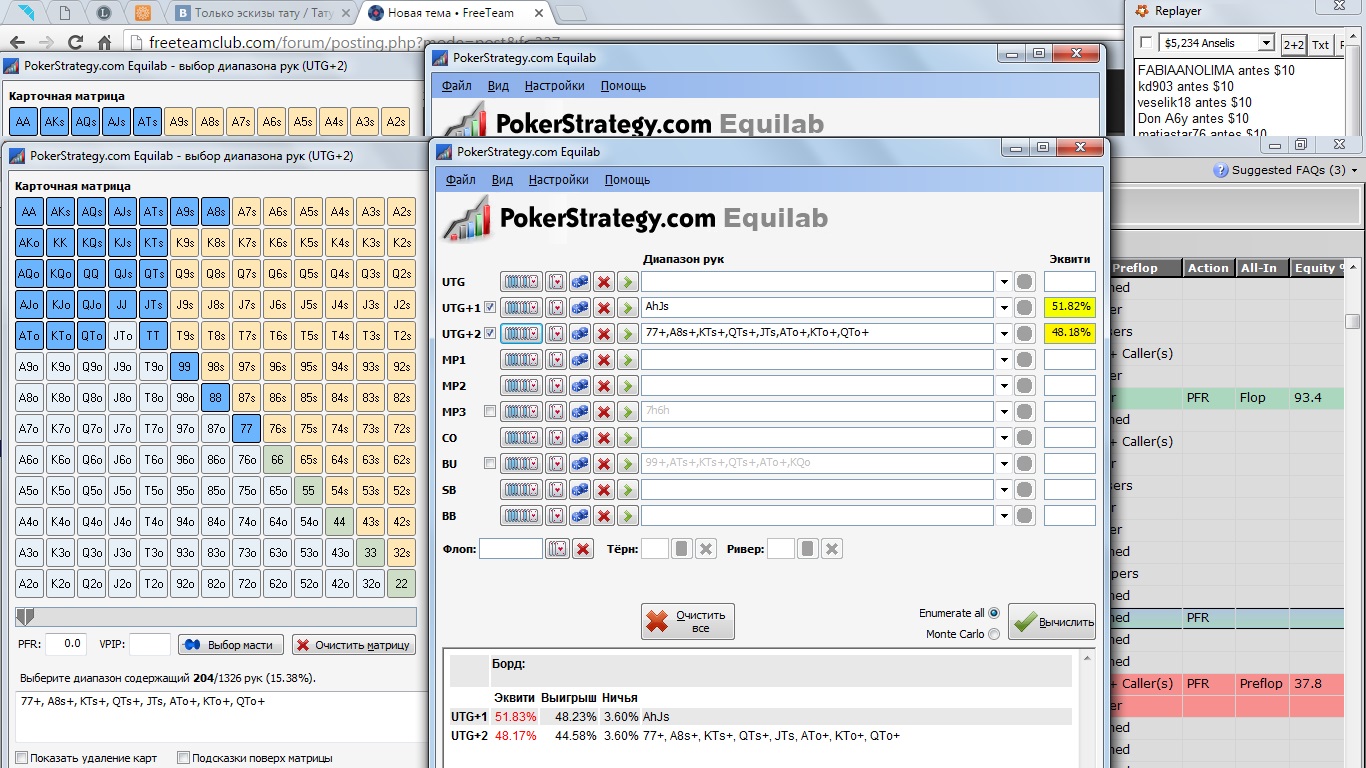Expand the BU range history dropdown
Image resolution: width=1366 pixels, height=768 pixels.
tap(1004, 464)
